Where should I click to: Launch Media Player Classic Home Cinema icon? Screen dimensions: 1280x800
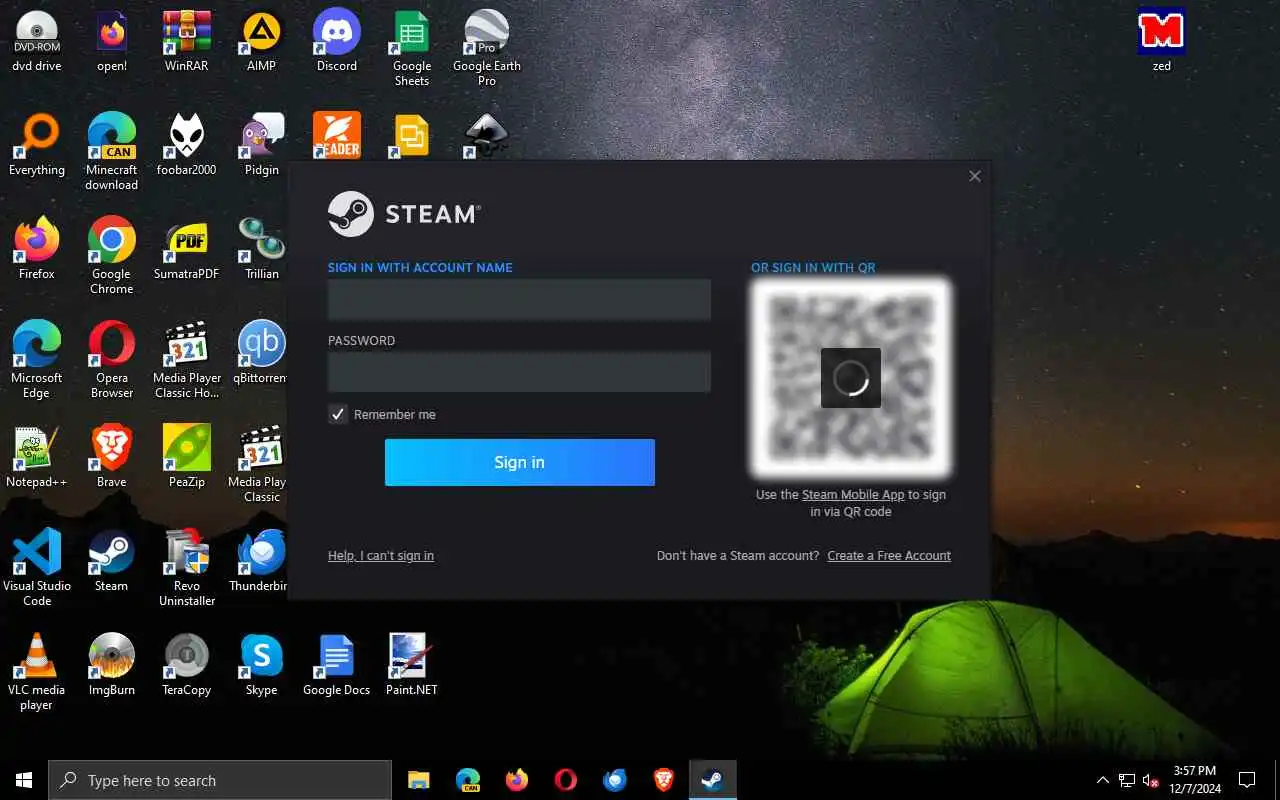[x=187, y=360]
